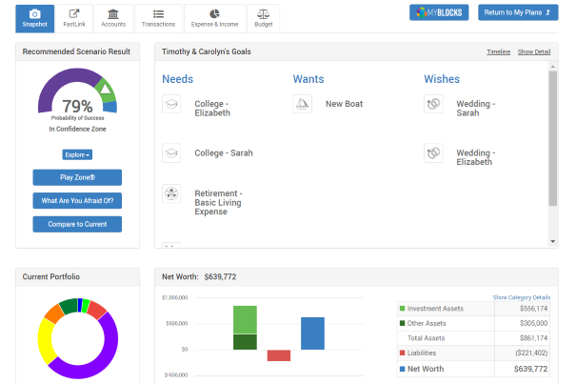Go to the Transactions tab
The height and width of the screenshot is (384, 577).
159,19
